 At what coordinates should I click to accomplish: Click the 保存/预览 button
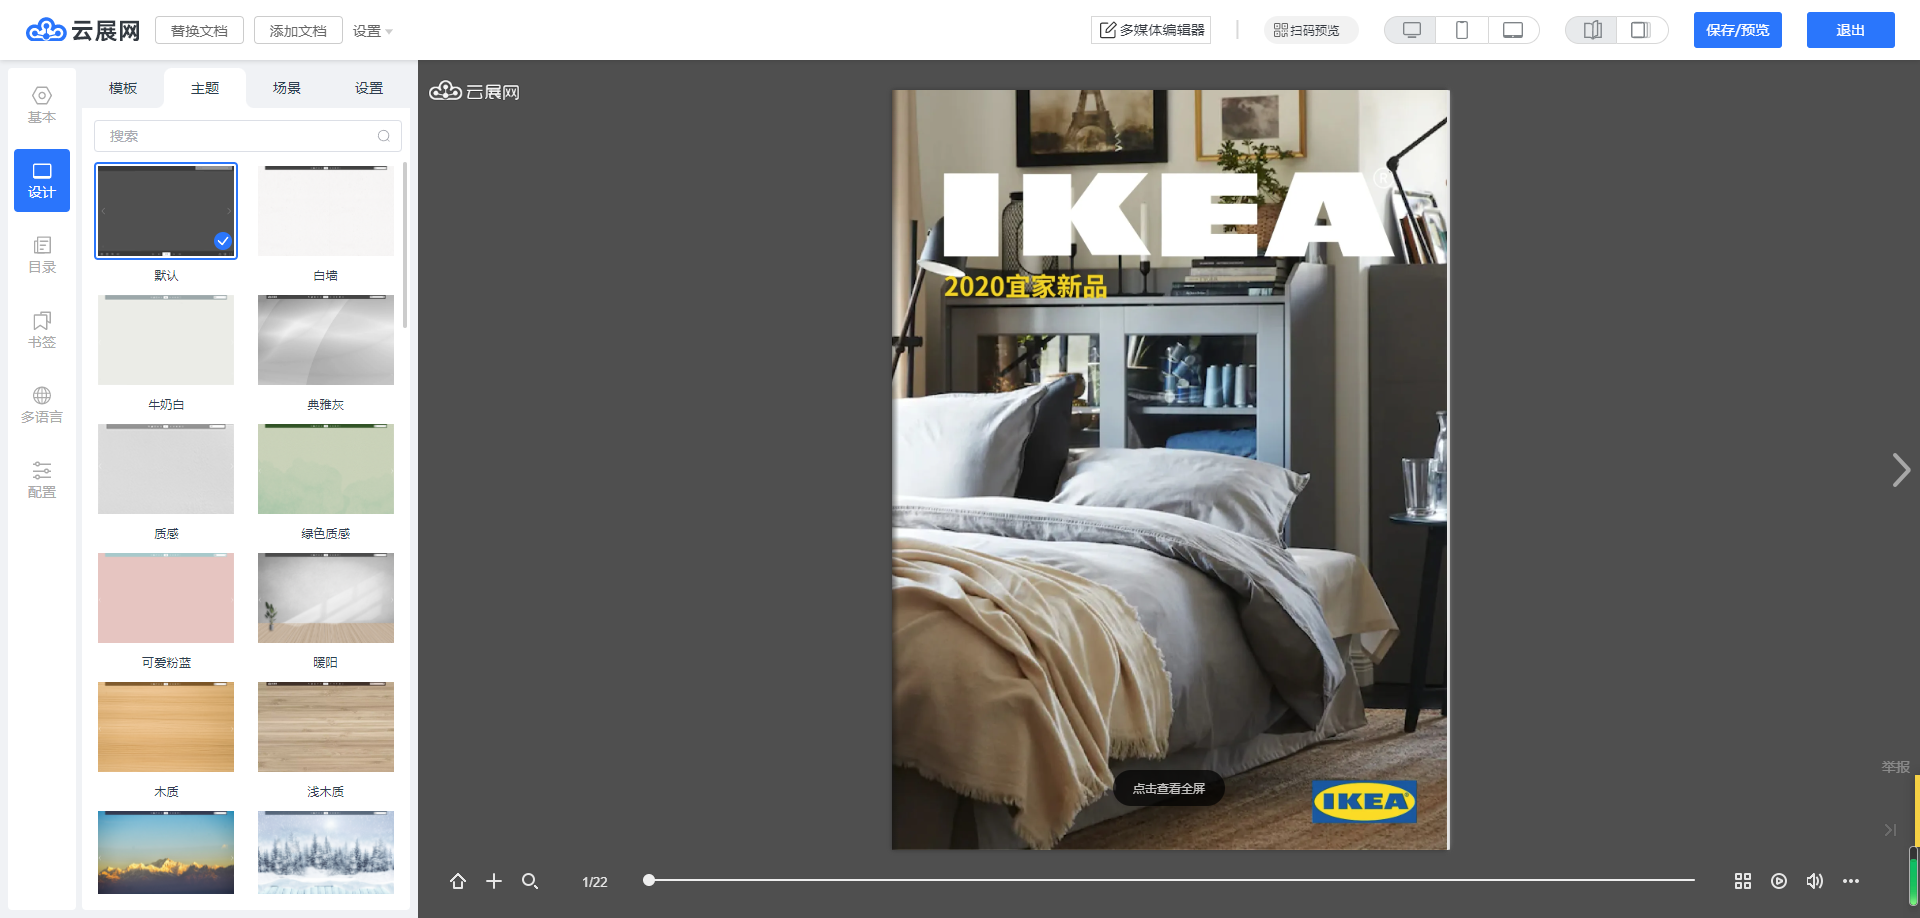coord(1737,30)
